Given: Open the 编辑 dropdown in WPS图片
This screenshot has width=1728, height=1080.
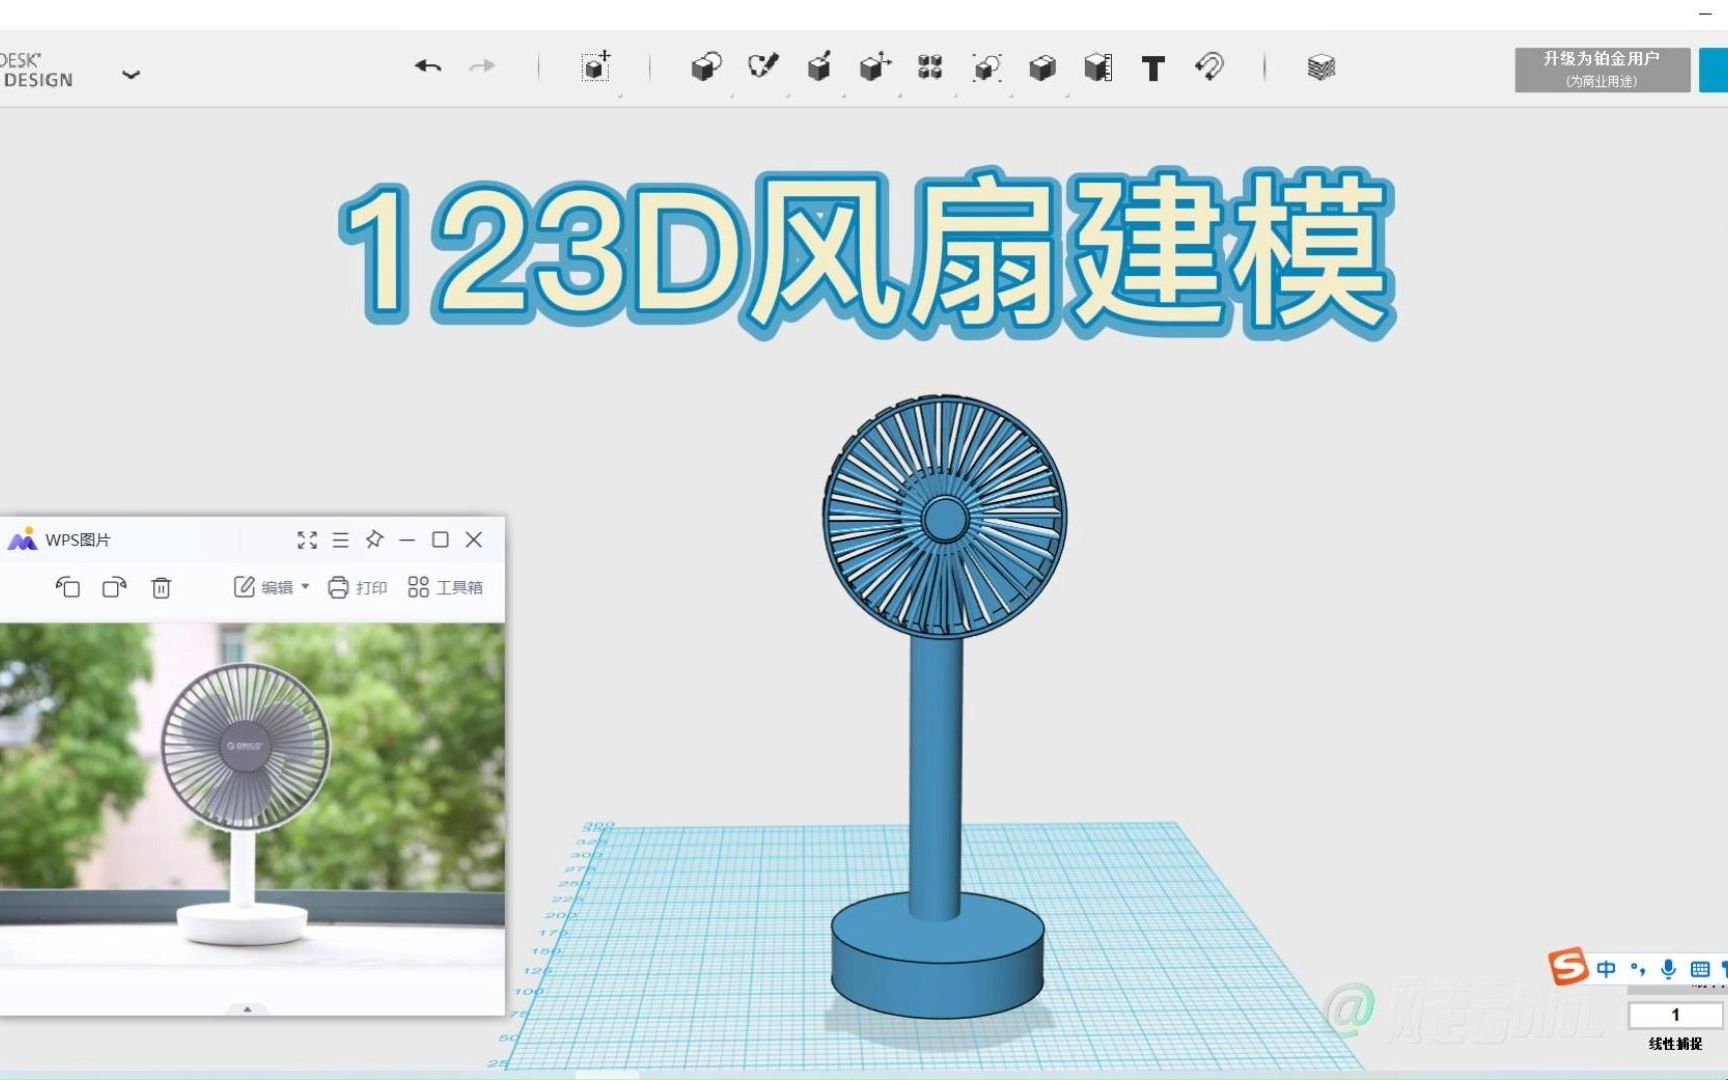Looking at the screenshot, I should [x=280, y=588].
